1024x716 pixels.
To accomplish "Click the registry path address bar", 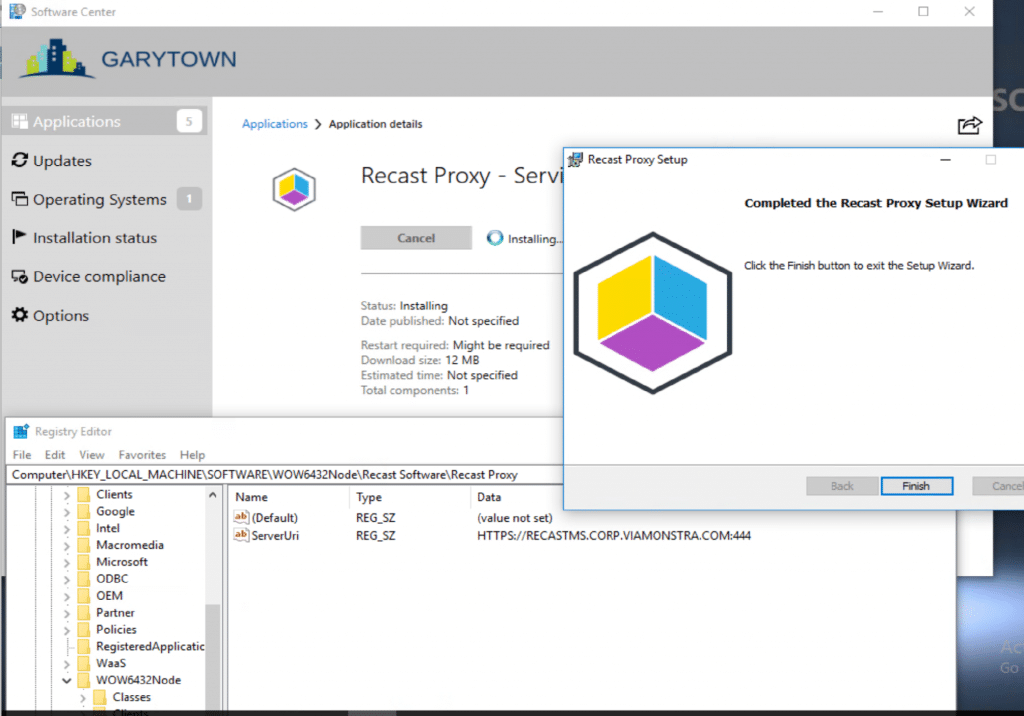I will [x=270, y=474].
